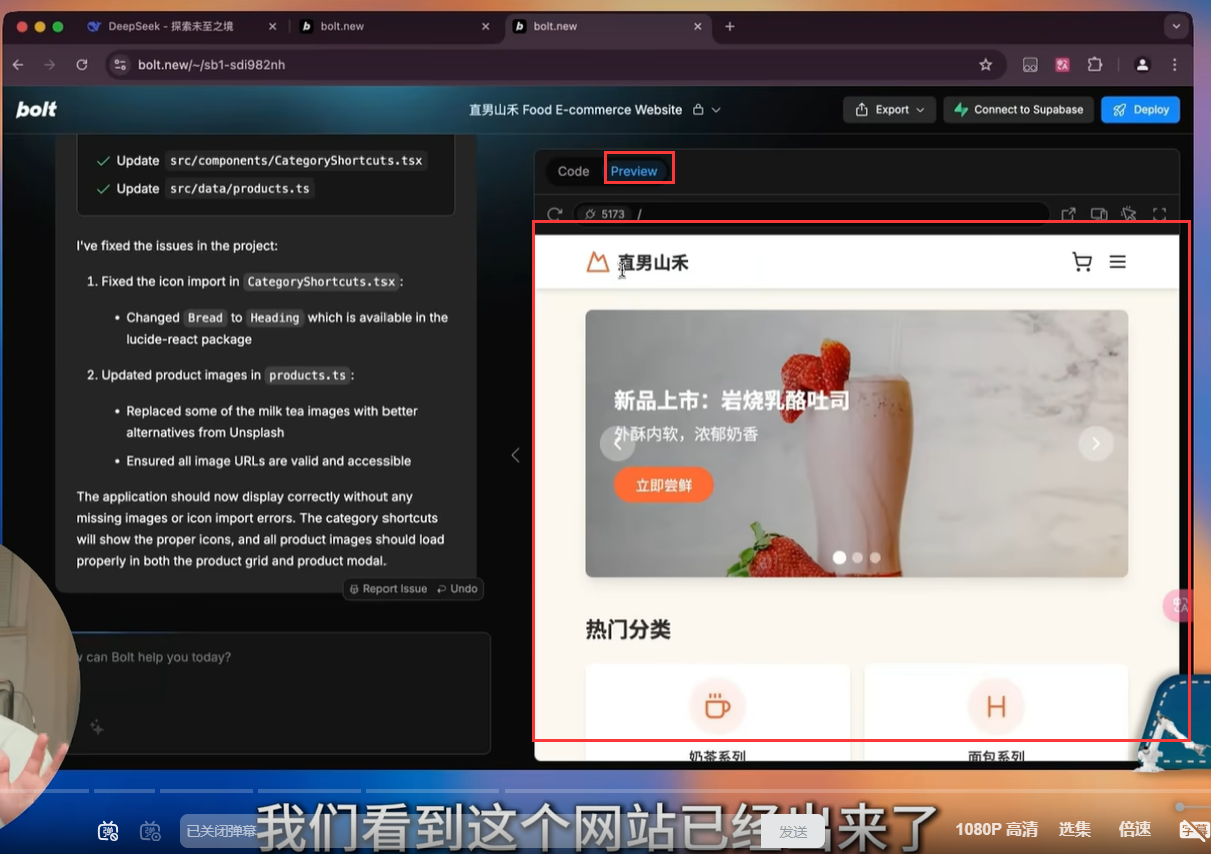Viewport: 1211px width, 854px height.
Task: Select the second carousel dot
Action: click(x=858, y=557)
